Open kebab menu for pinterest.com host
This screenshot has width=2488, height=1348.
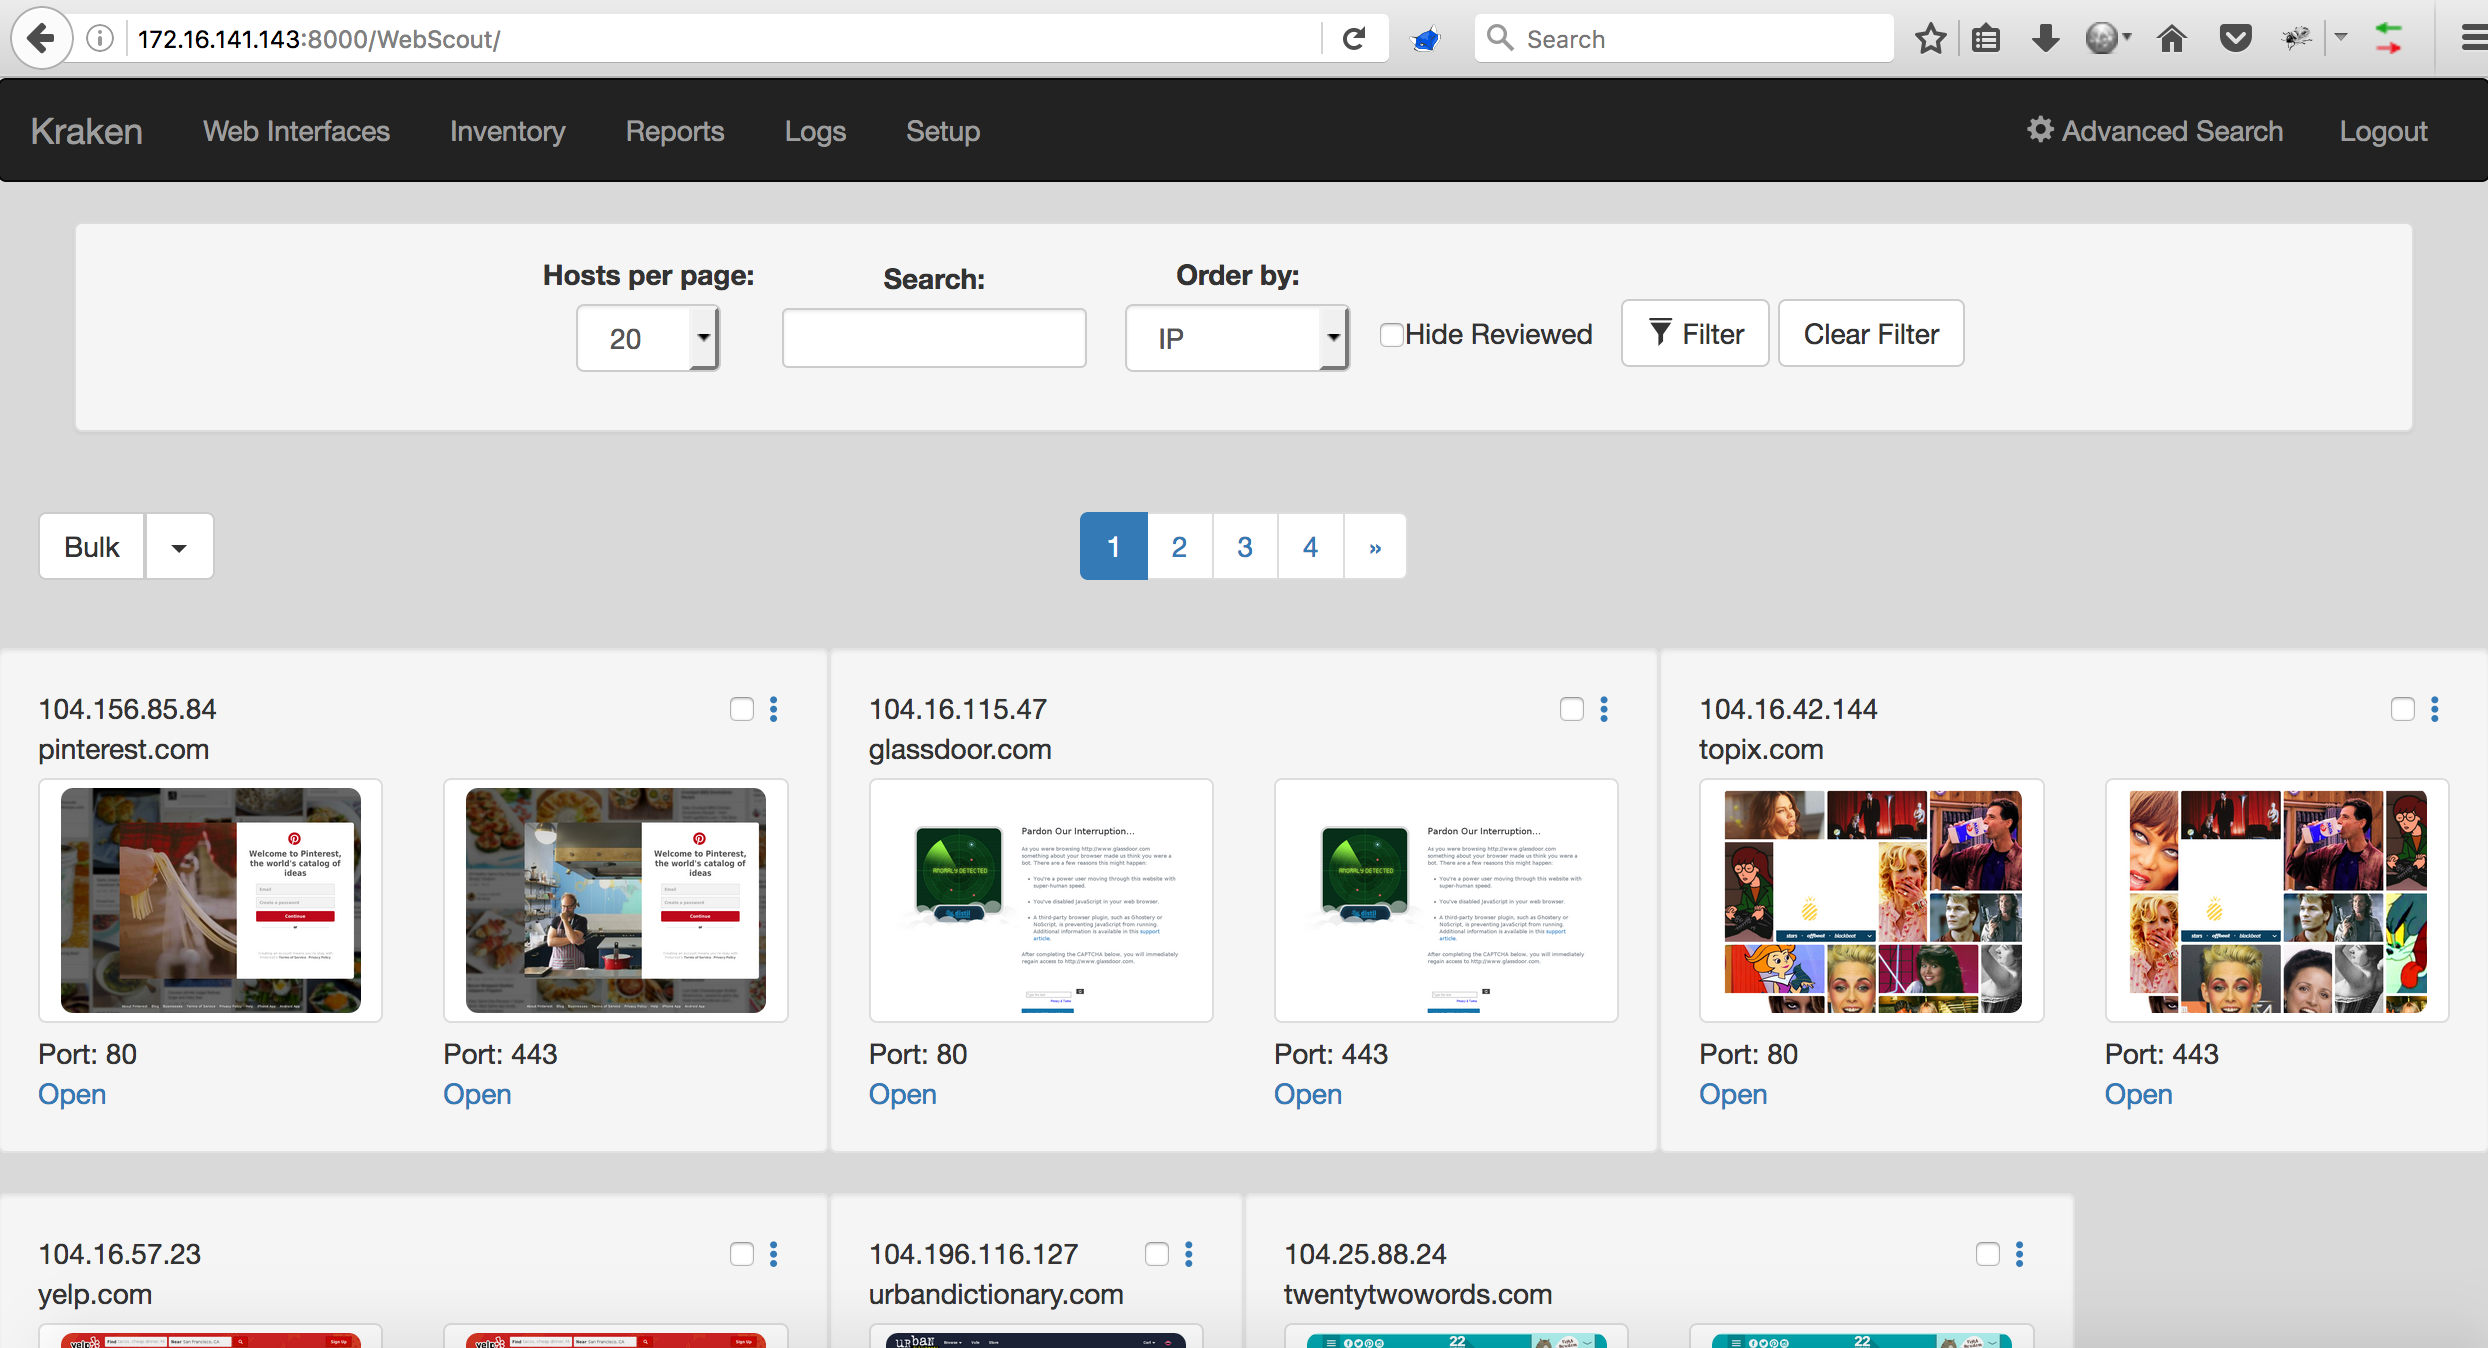(x=774, y=709)
